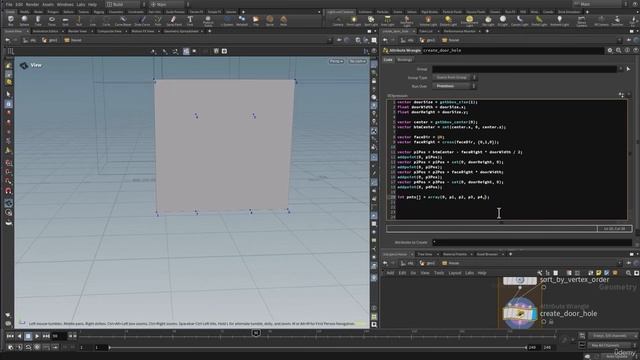Play timeline in reverse
640x360 pixels.
[x=19, y=336]
